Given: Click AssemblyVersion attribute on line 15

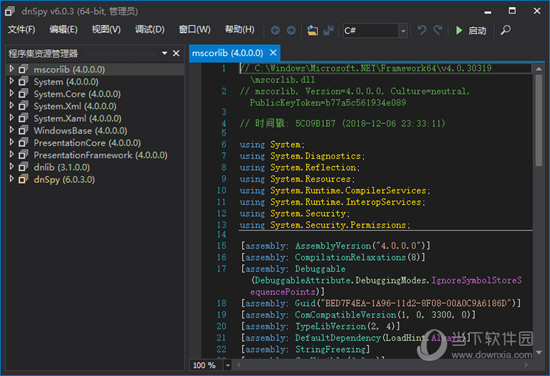Looking at the screenshot, I should (333, 246).
